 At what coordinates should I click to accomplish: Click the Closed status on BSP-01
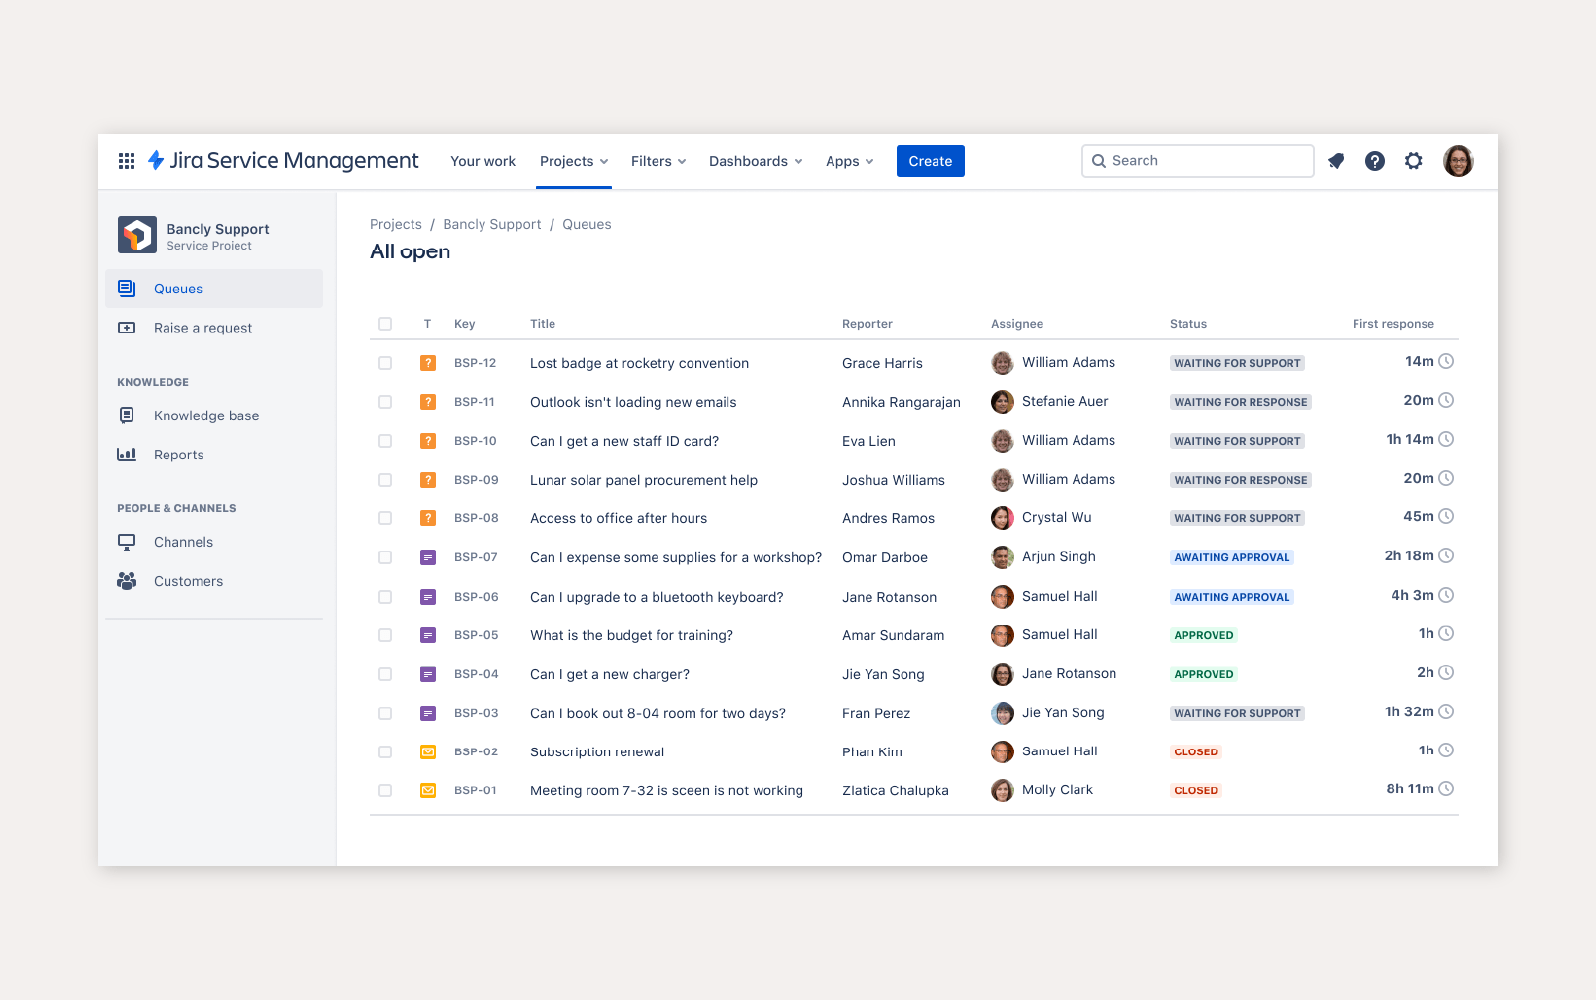[x=1196, y=790]
